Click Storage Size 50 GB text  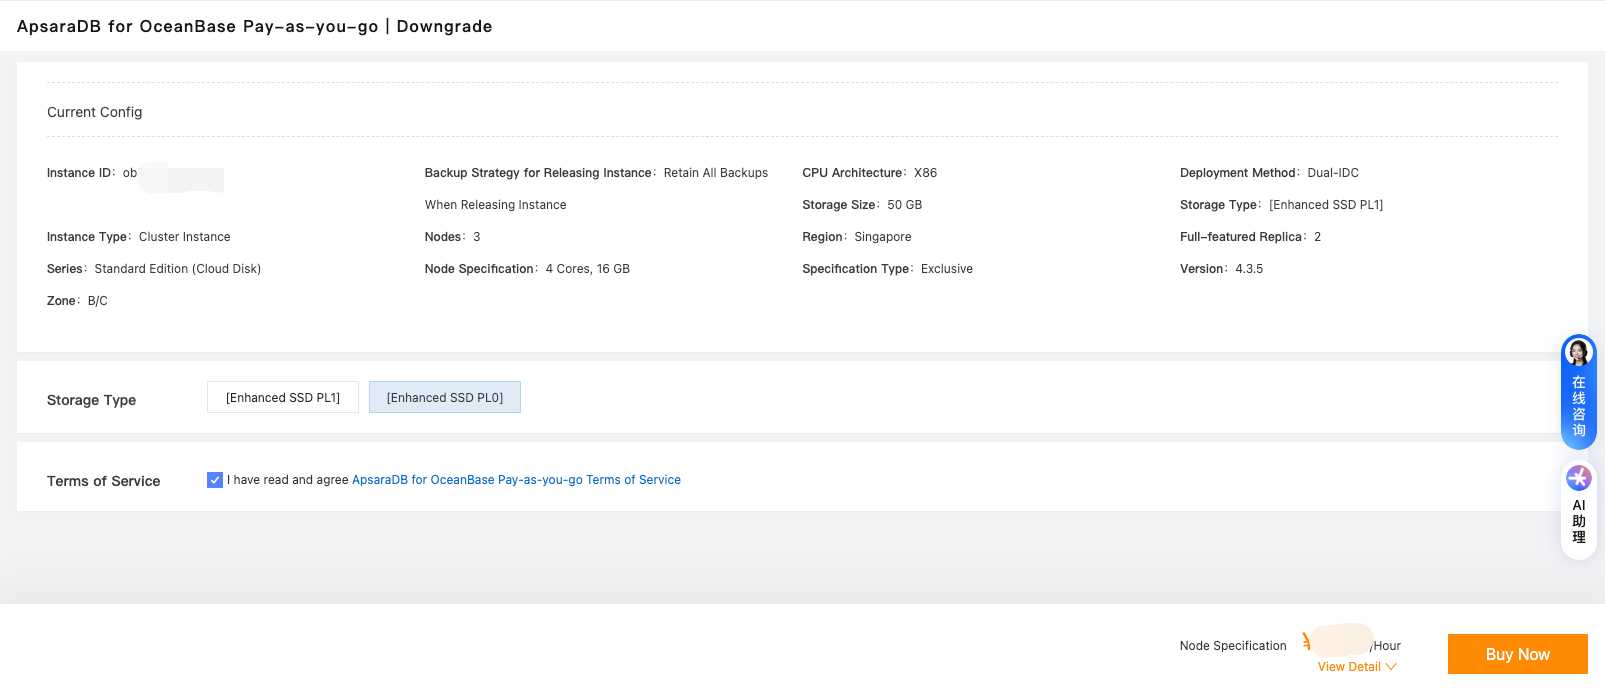pos(862,205)
